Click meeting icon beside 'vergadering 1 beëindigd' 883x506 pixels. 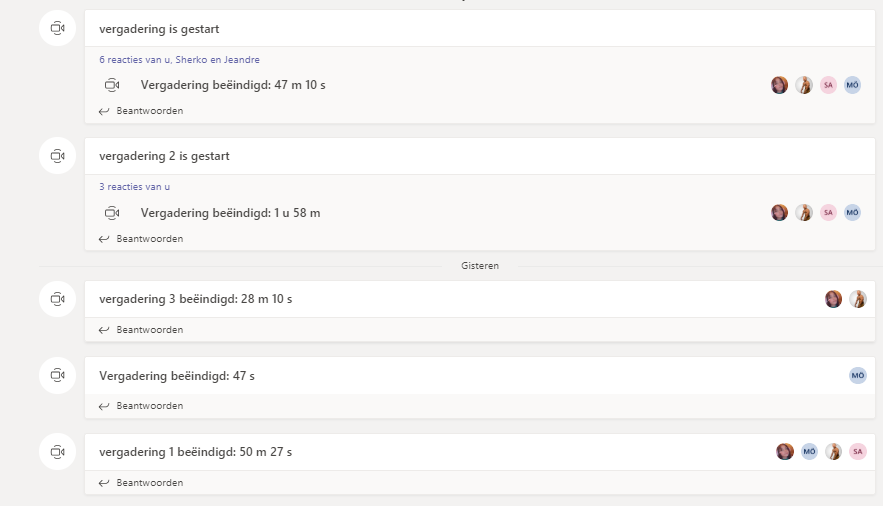point(57,451)
